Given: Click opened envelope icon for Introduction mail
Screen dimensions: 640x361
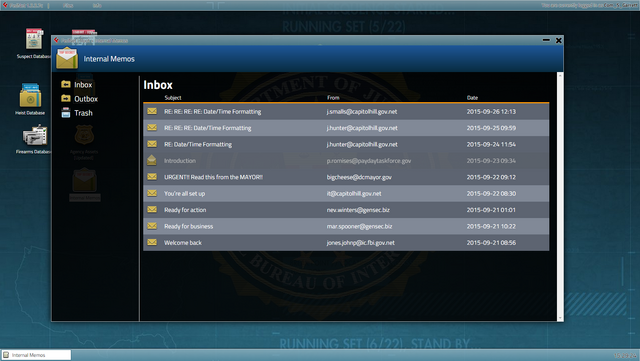Looking at the screenshot, I should pyautogui.click(x=152, y=160).
